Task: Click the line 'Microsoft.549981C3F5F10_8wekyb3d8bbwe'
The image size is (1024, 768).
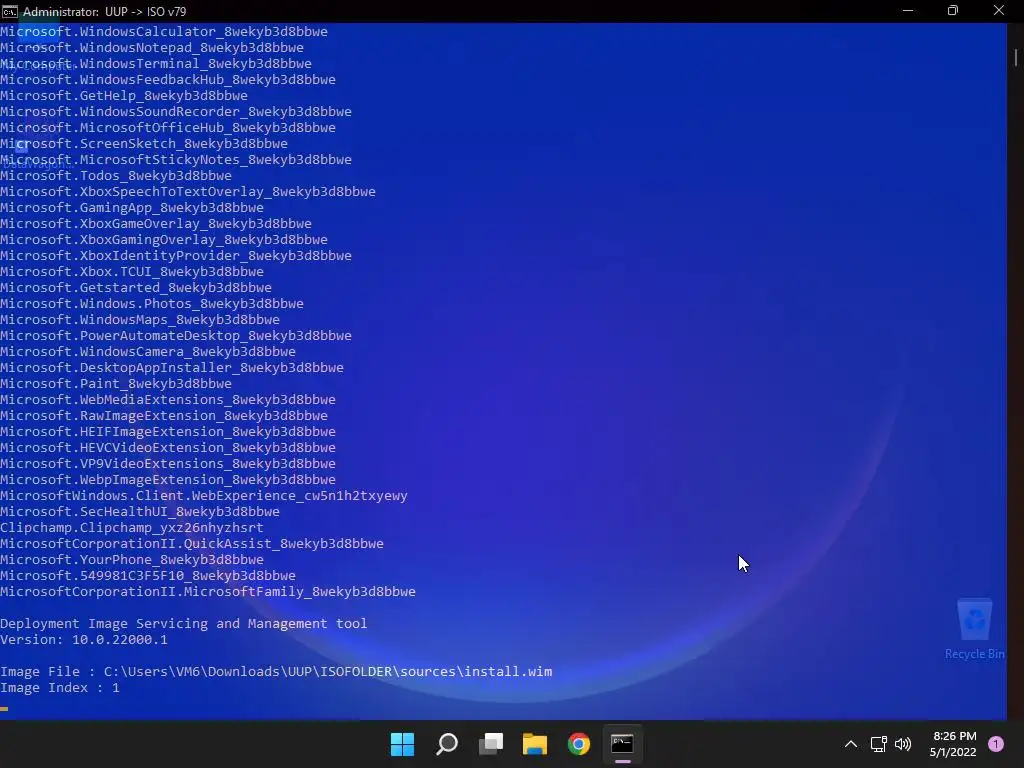Action: pyautogui.click(x=148, y=575)
